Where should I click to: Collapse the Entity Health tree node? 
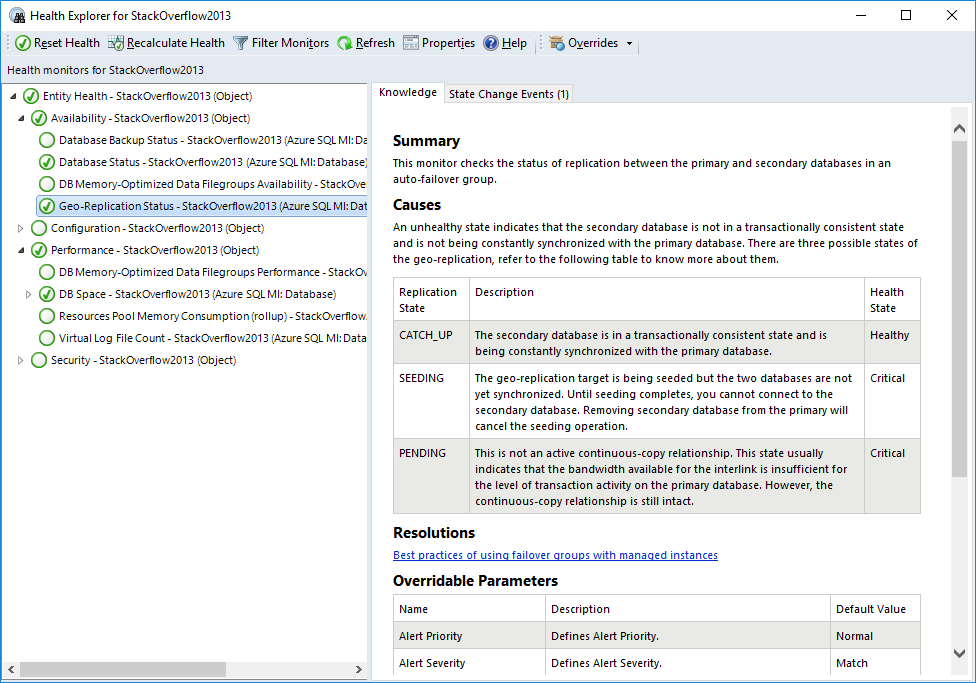click(x=13, y=97)
